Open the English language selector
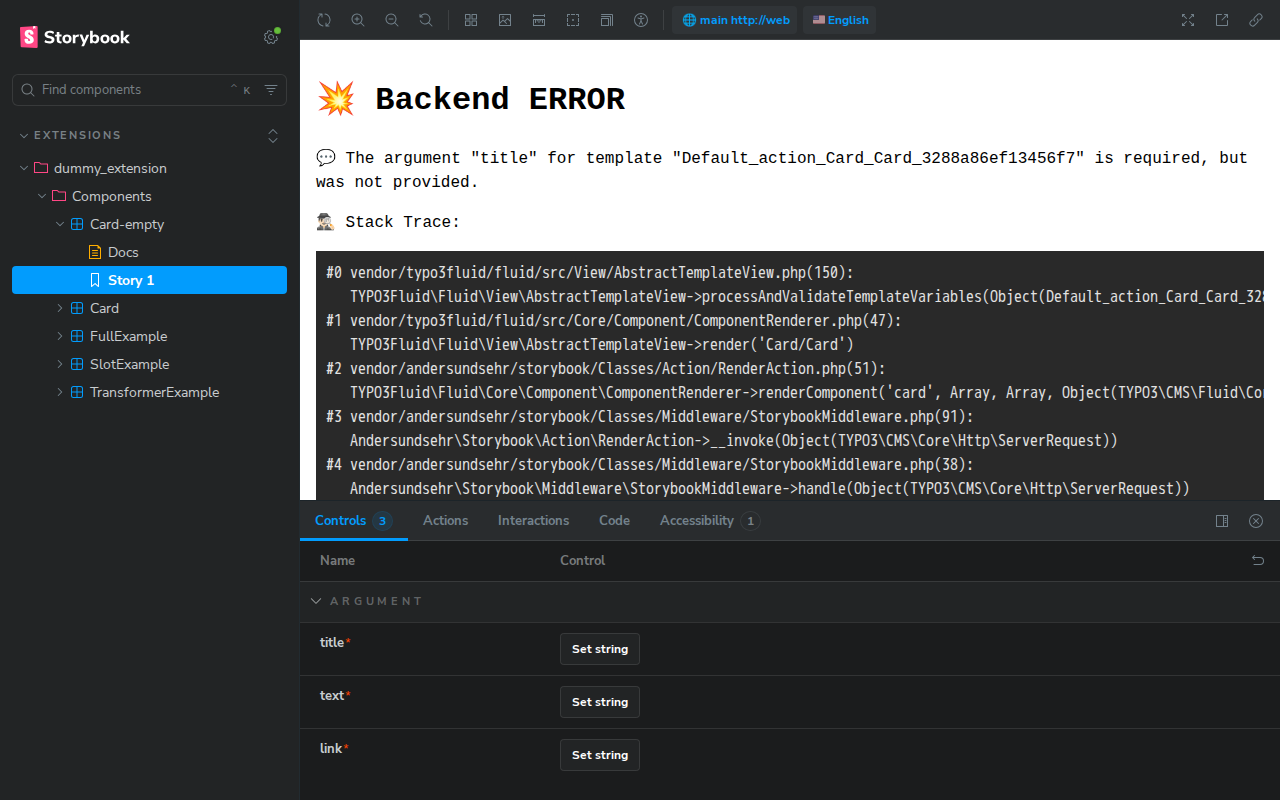Screen dimensions: 1280x800 click(x=840, y=20)
